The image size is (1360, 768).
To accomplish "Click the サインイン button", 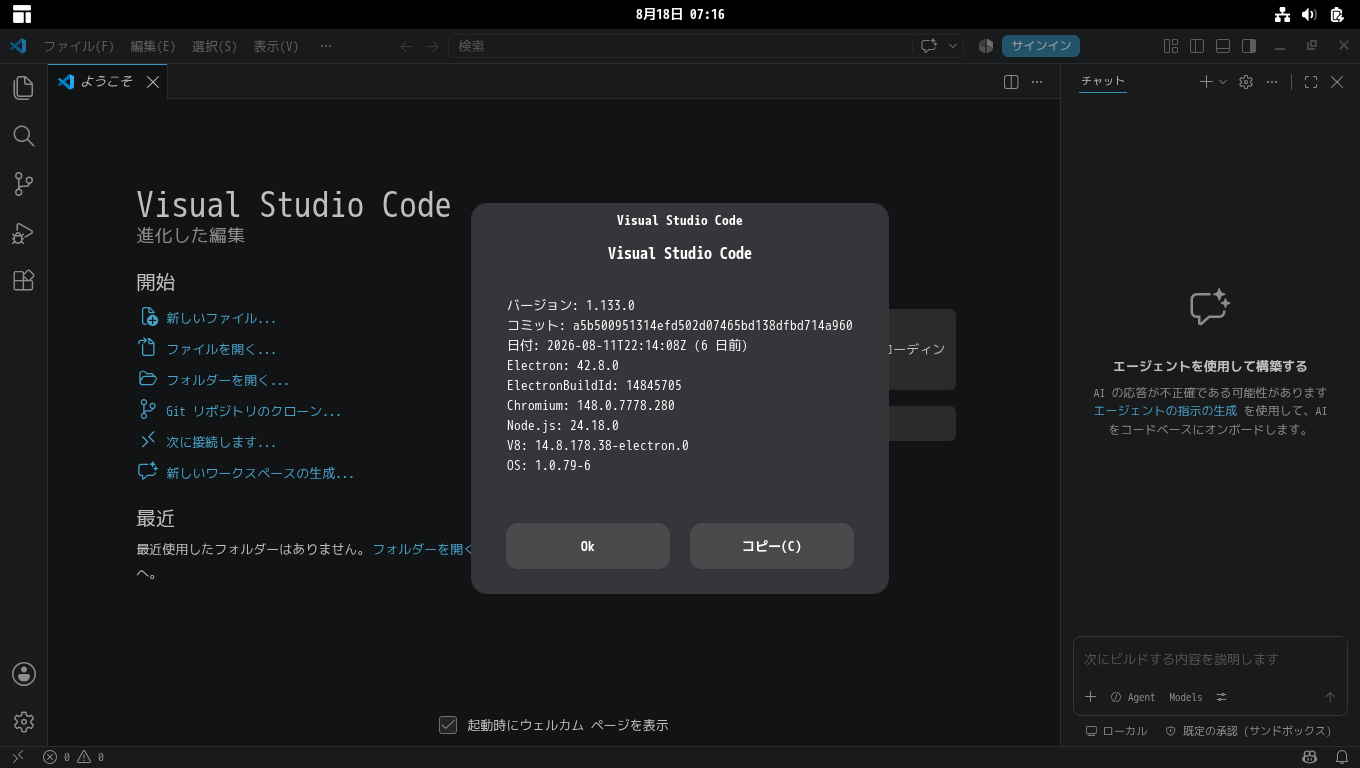I will tap(1041, 46).
